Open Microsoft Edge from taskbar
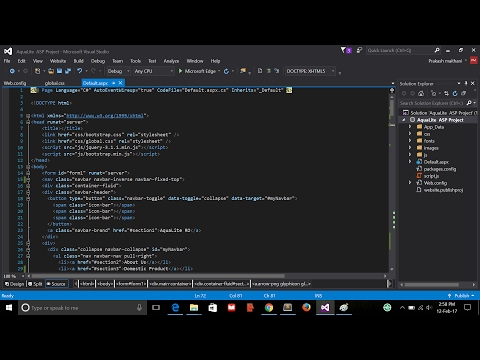 175,308
